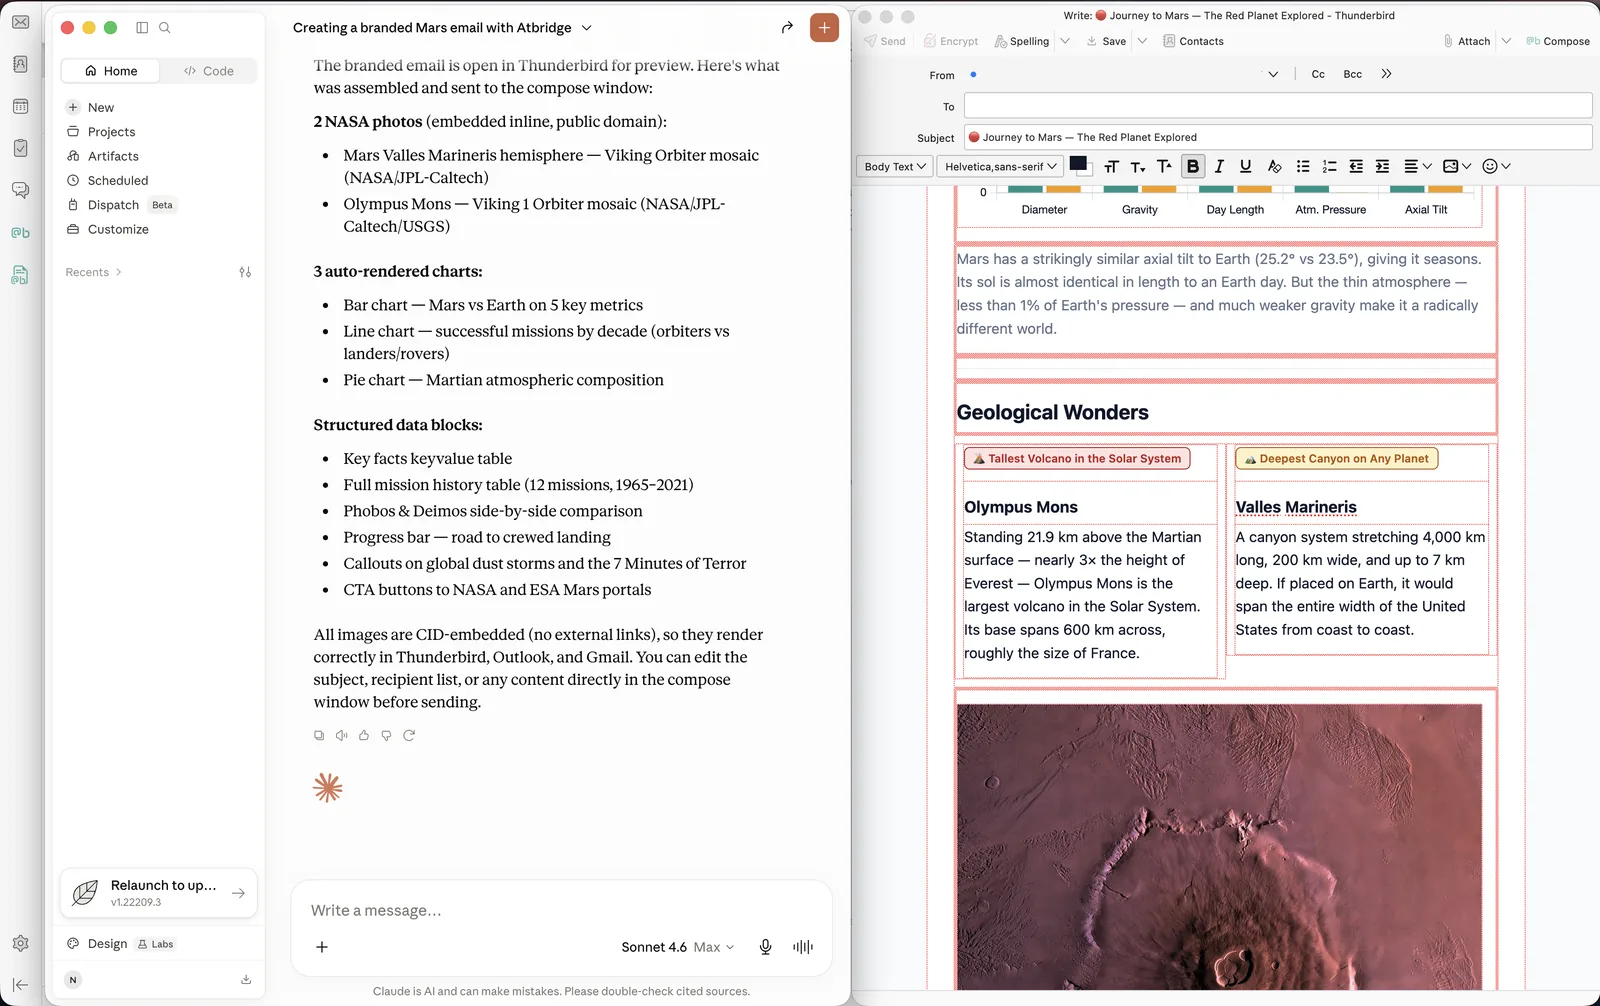The width and height of the screenshot is (1600, 1006).
Task: Click the share arrow icon in Claude header
Action: point(787,28)
